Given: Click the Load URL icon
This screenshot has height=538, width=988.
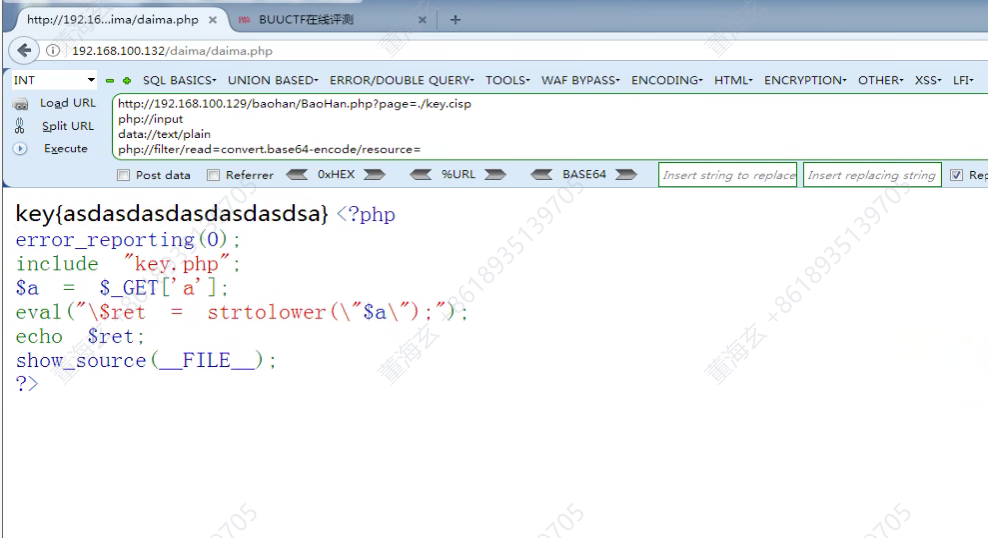Looking at the screenshot, I should click(21, 104).
